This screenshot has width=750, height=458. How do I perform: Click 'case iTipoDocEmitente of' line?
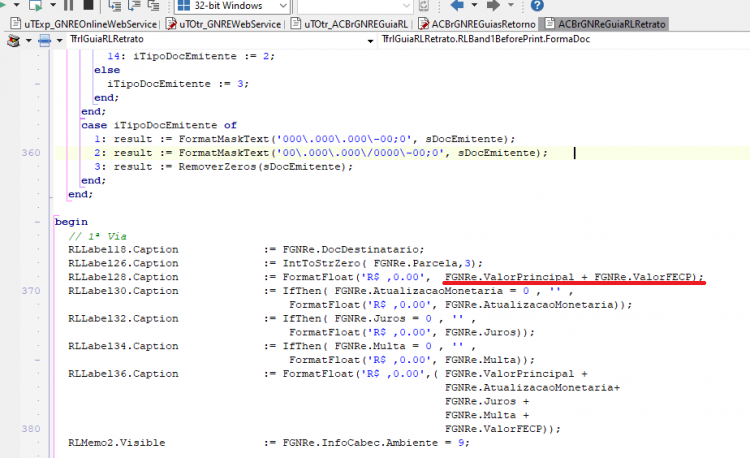point(159,125)
